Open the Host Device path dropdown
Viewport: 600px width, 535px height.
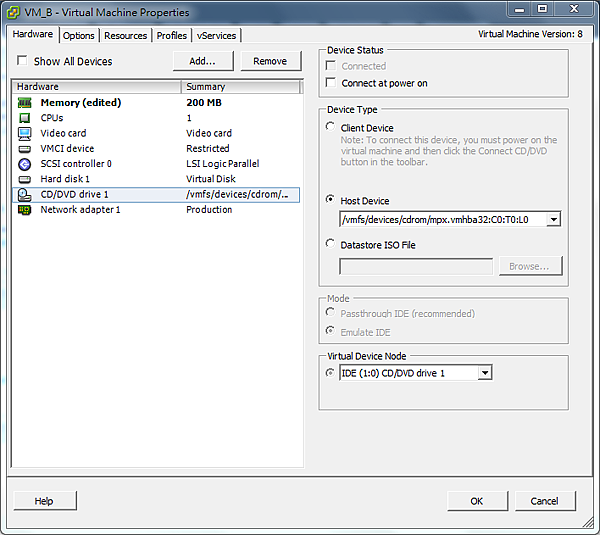click(x=554, y=220)
